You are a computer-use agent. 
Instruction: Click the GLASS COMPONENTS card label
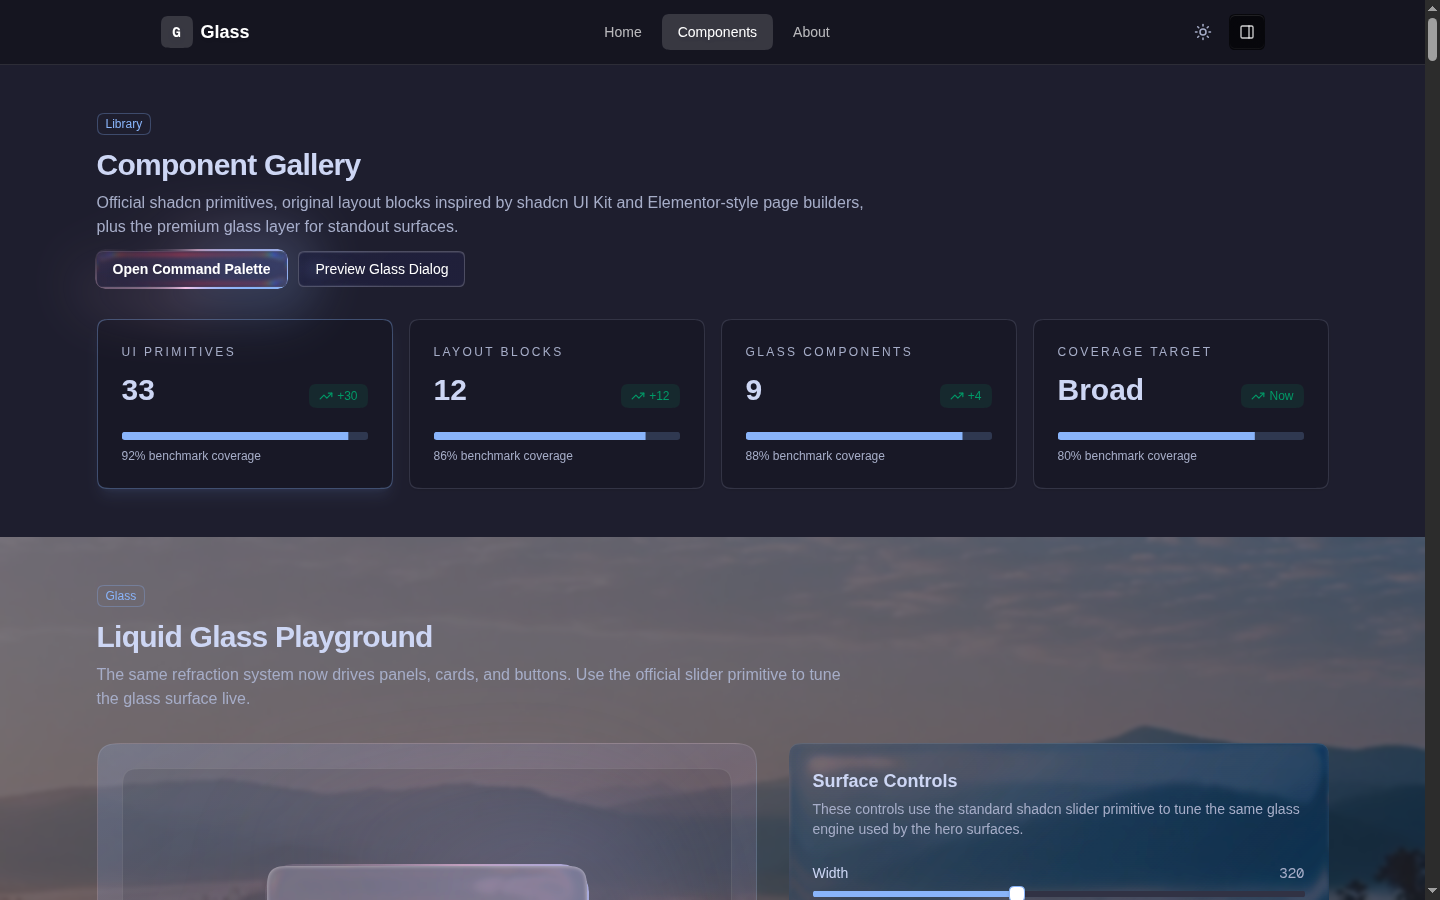click(829, 352)
